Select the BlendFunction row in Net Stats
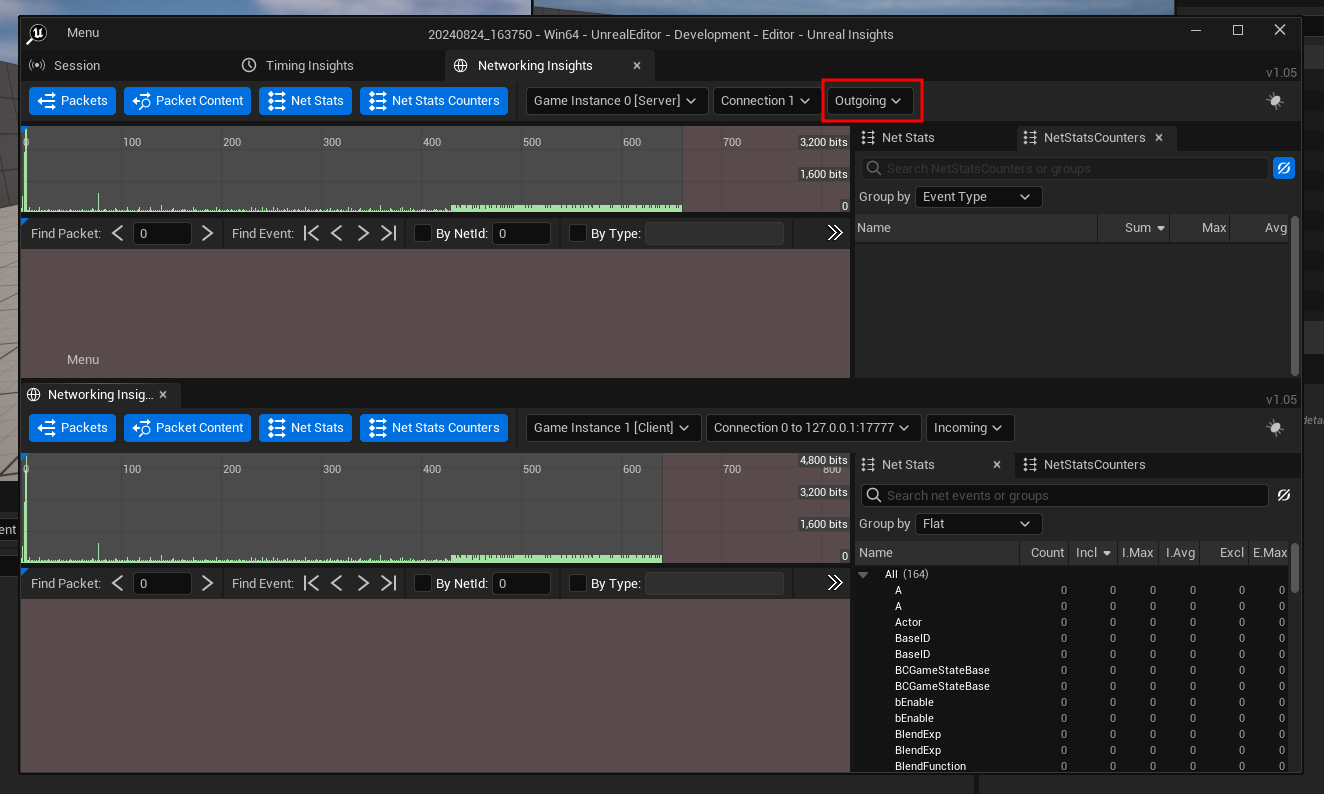The image size is (1324, 794). [x=1072, y=767]
